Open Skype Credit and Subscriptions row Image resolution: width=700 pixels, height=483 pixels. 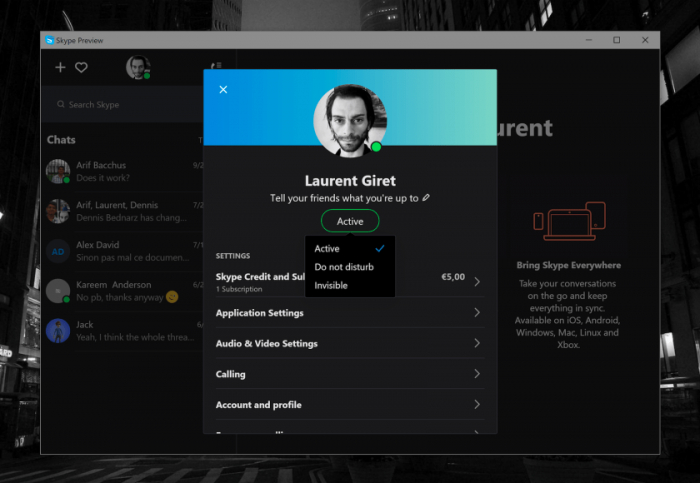[x=350, y=282]
